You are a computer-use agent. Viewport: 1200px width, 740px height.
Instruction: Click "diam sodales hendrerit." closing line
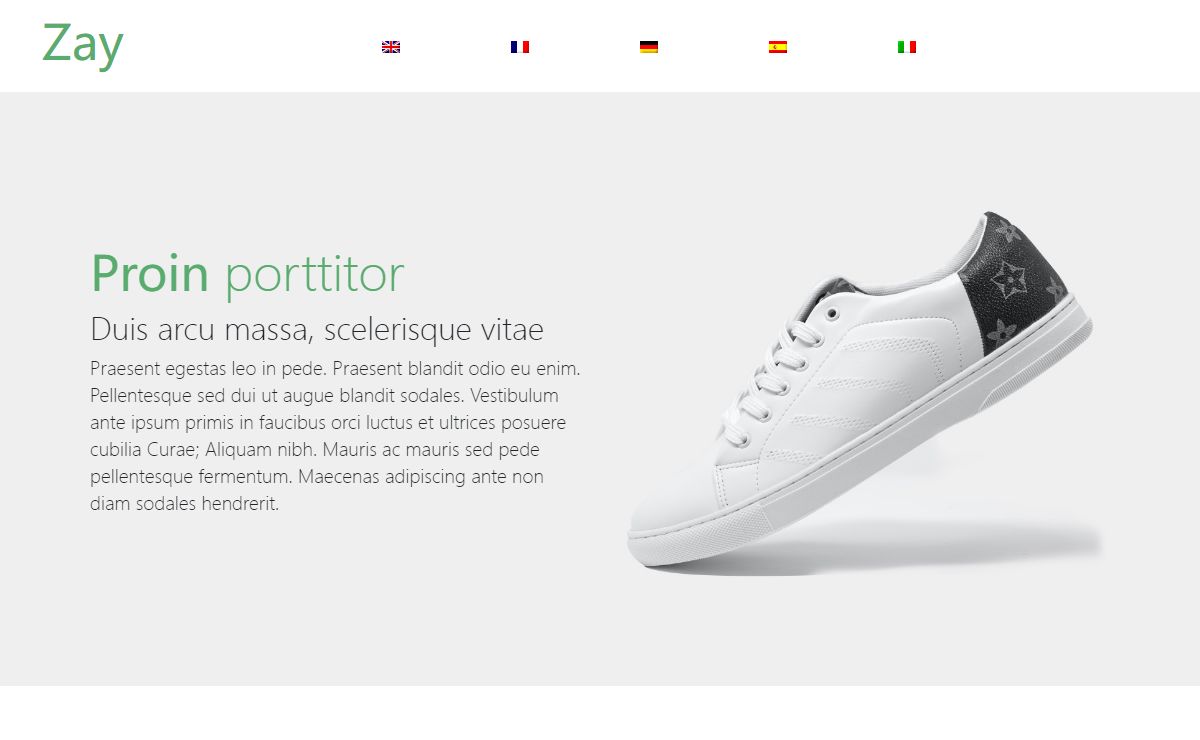[x=184, y=504]
